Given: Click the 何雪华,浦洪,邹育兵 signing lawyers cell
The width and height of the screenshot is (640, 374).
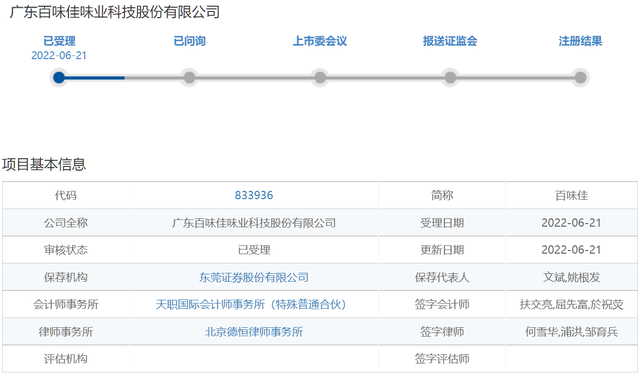Looking at the screenshot, I should pos(571,332).
